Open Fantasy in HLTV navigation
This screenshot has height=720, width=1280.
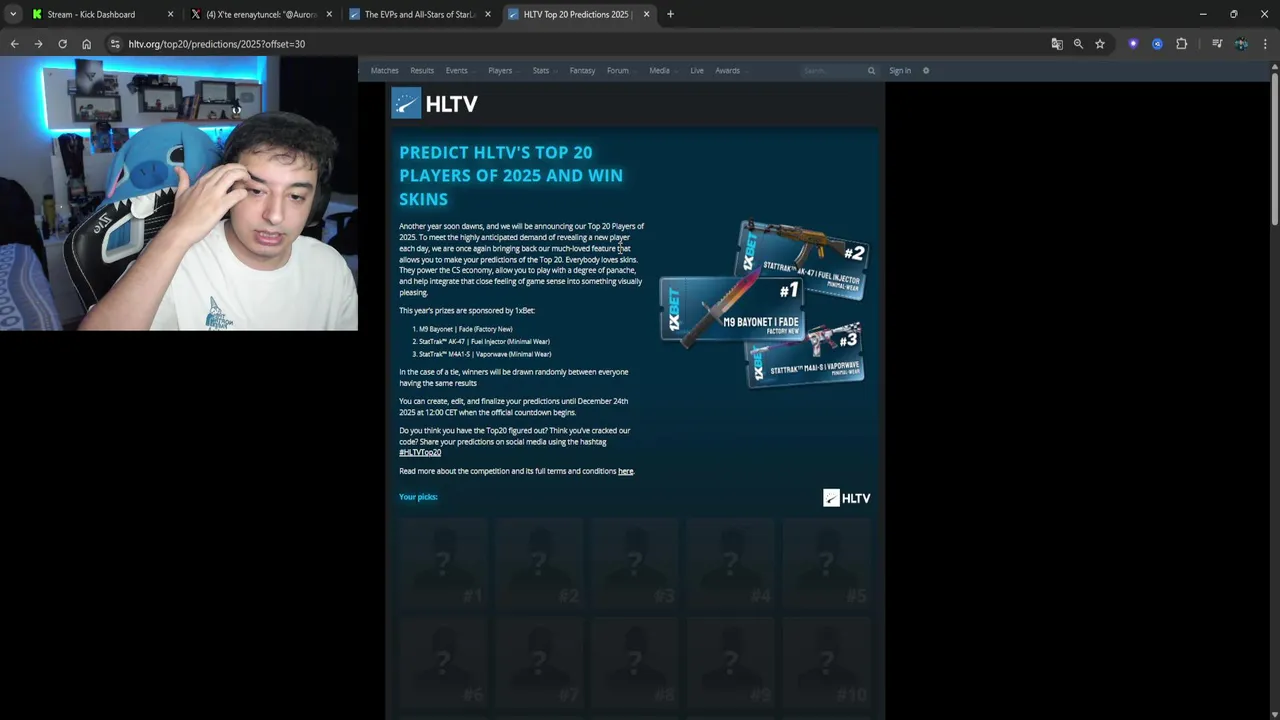pyautogui.click(x=582, y=71)
